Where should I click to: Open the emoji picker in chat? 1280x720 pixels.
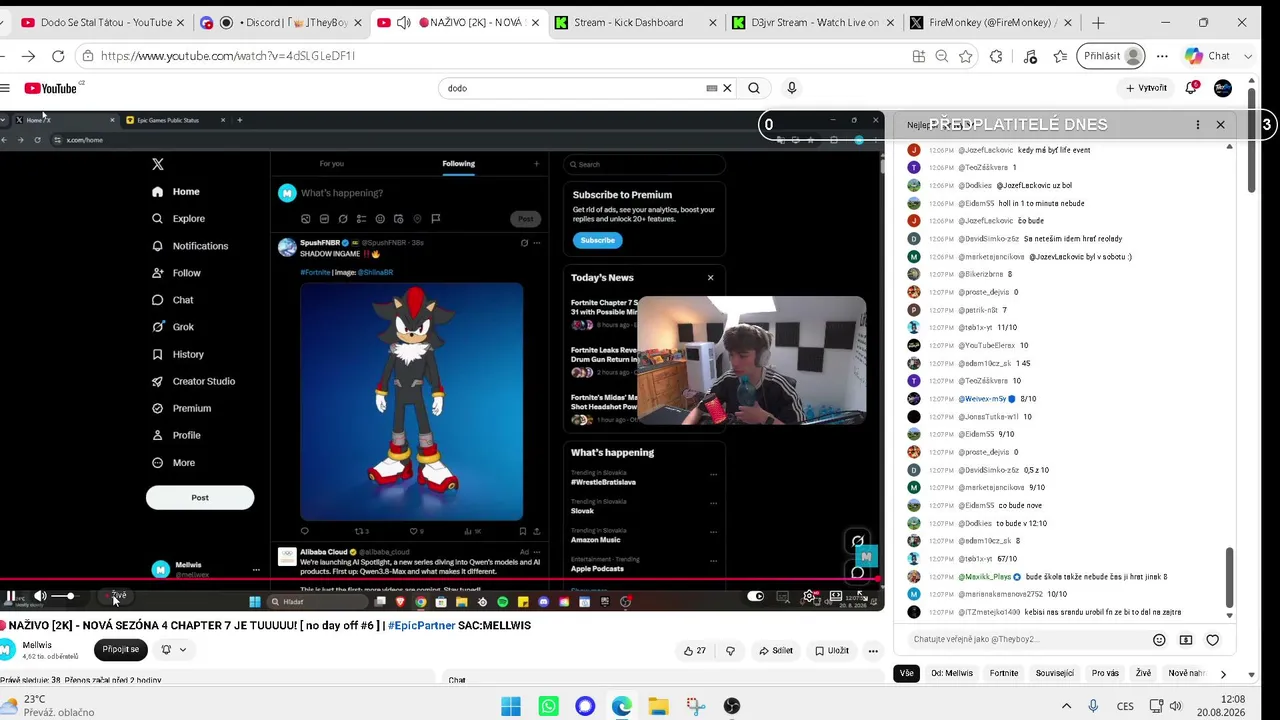1159,640
